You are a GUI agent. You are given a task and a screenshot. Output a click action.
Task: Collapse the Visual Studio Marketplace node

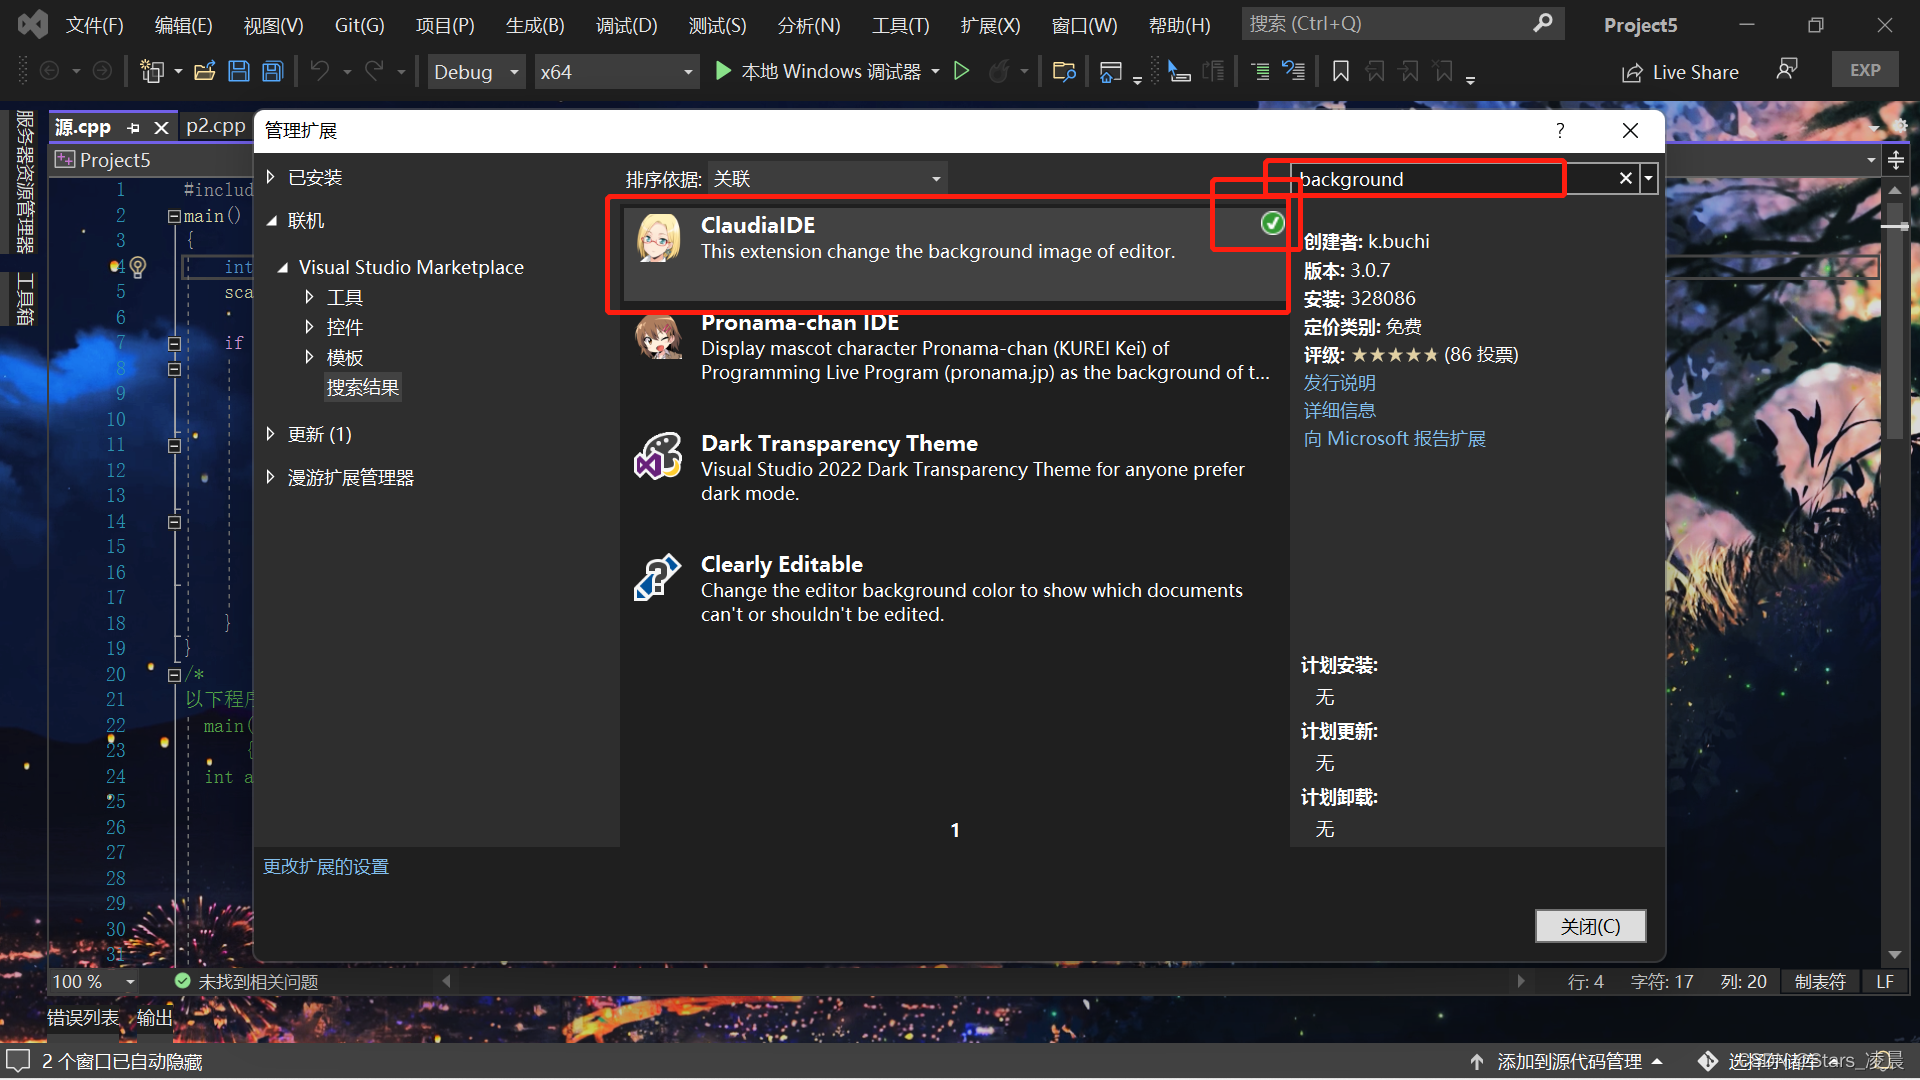(x=283, y=268)
